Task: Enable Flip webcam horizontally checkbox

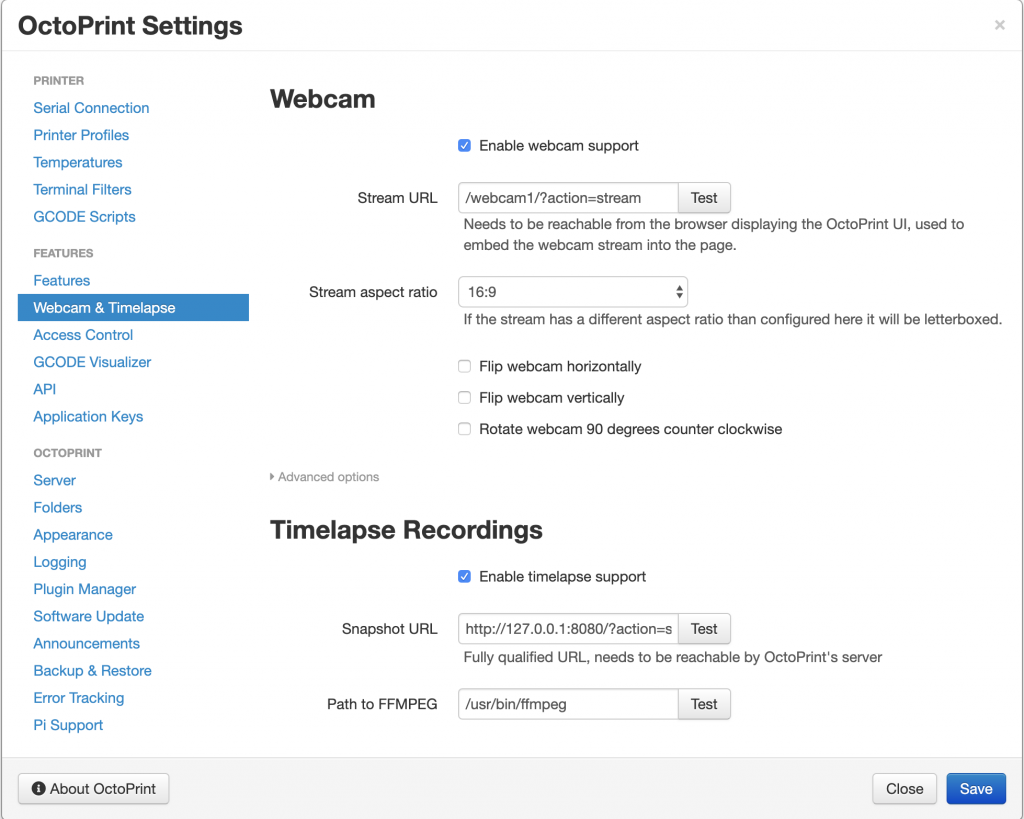Action: 464,367
